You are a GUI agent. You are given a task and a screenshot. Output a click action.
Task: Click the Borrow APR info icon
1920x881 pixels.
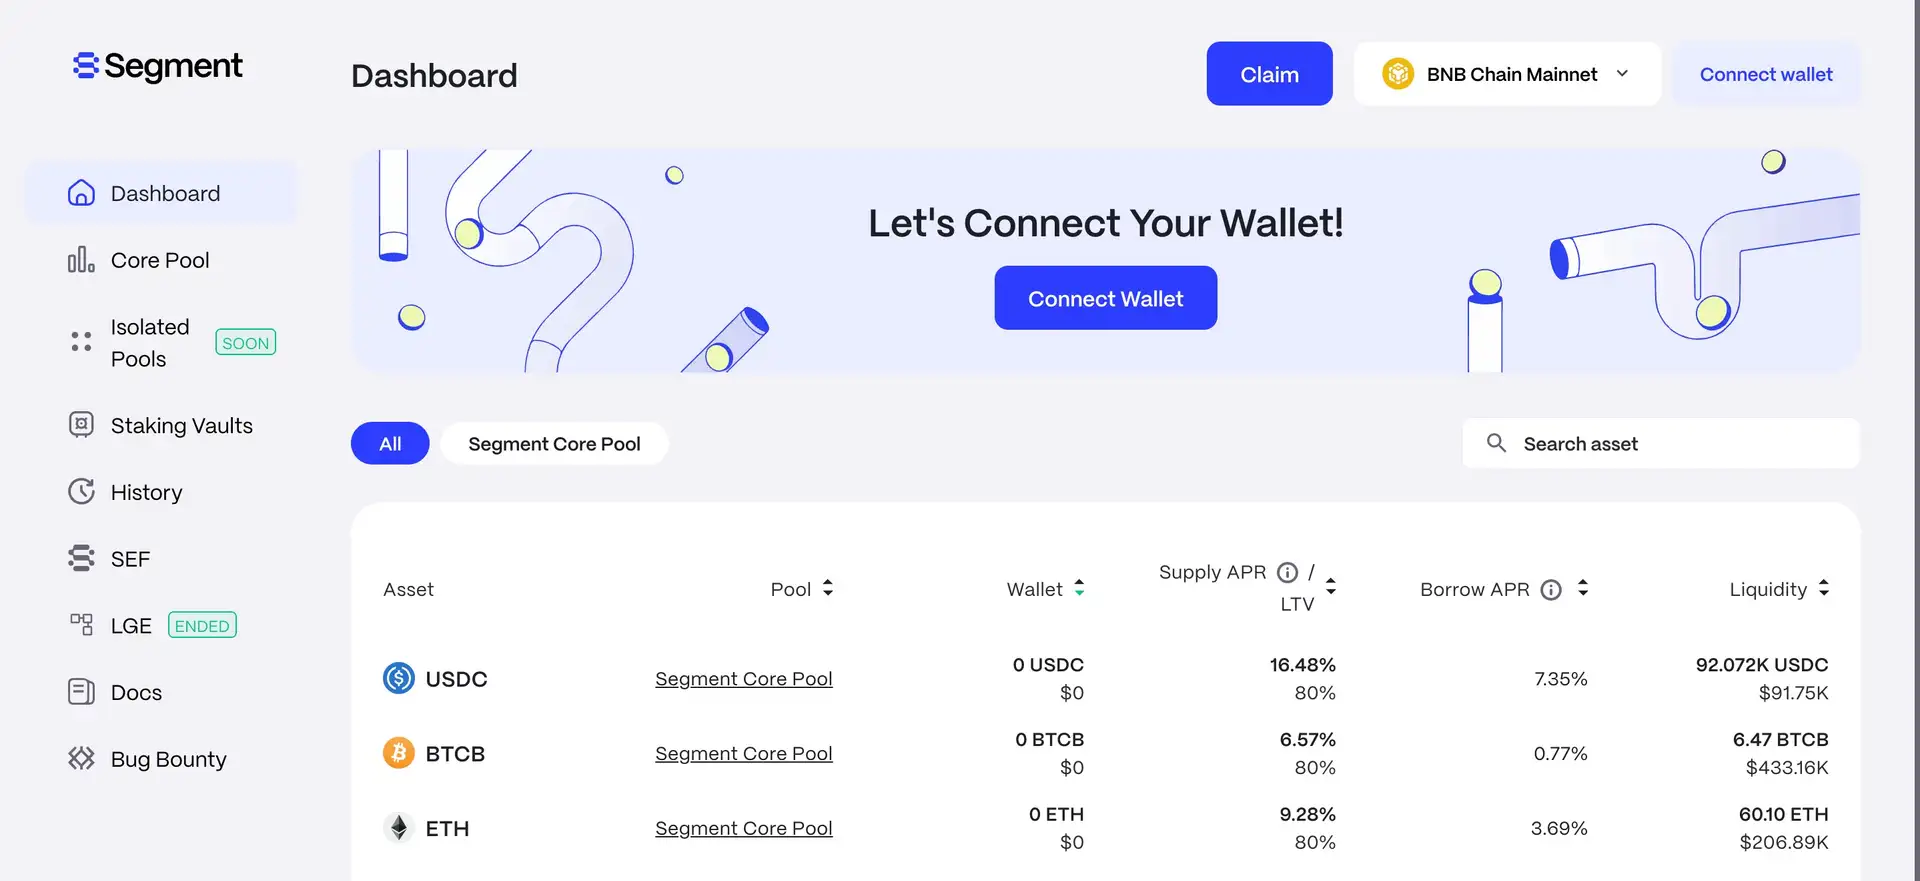pyautogui.click(x=1551, y=590)
